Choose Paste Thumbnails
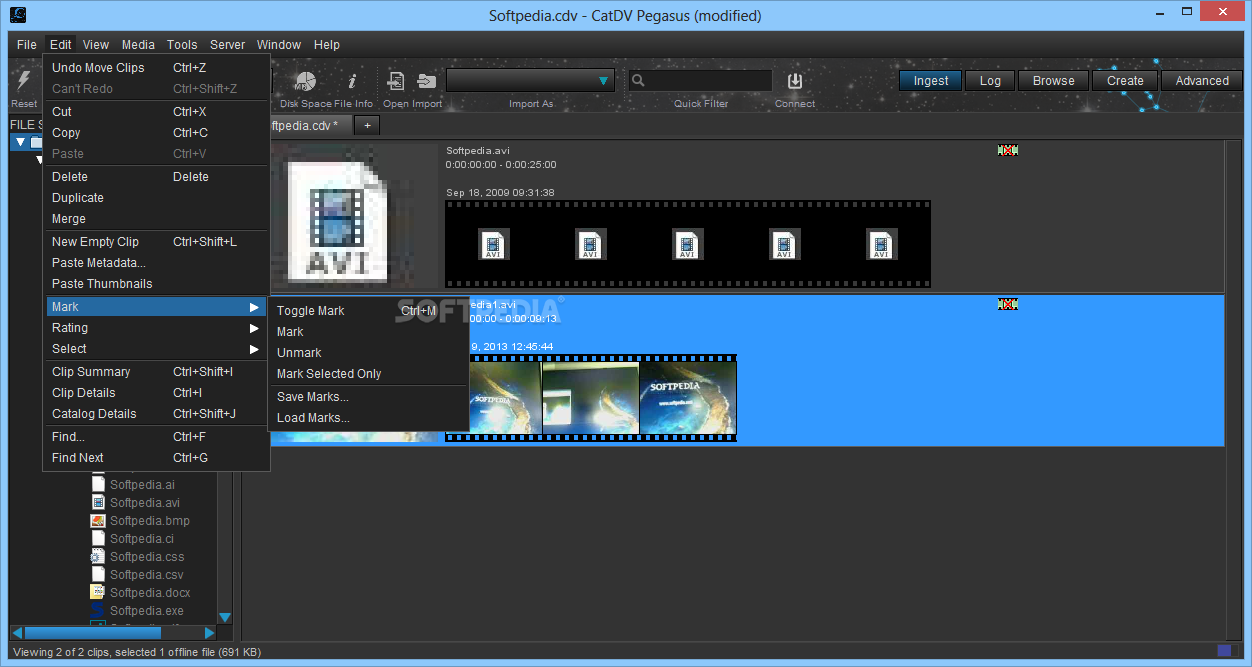The height and width of the screenshot is (667, 1252). coord(157,284)
